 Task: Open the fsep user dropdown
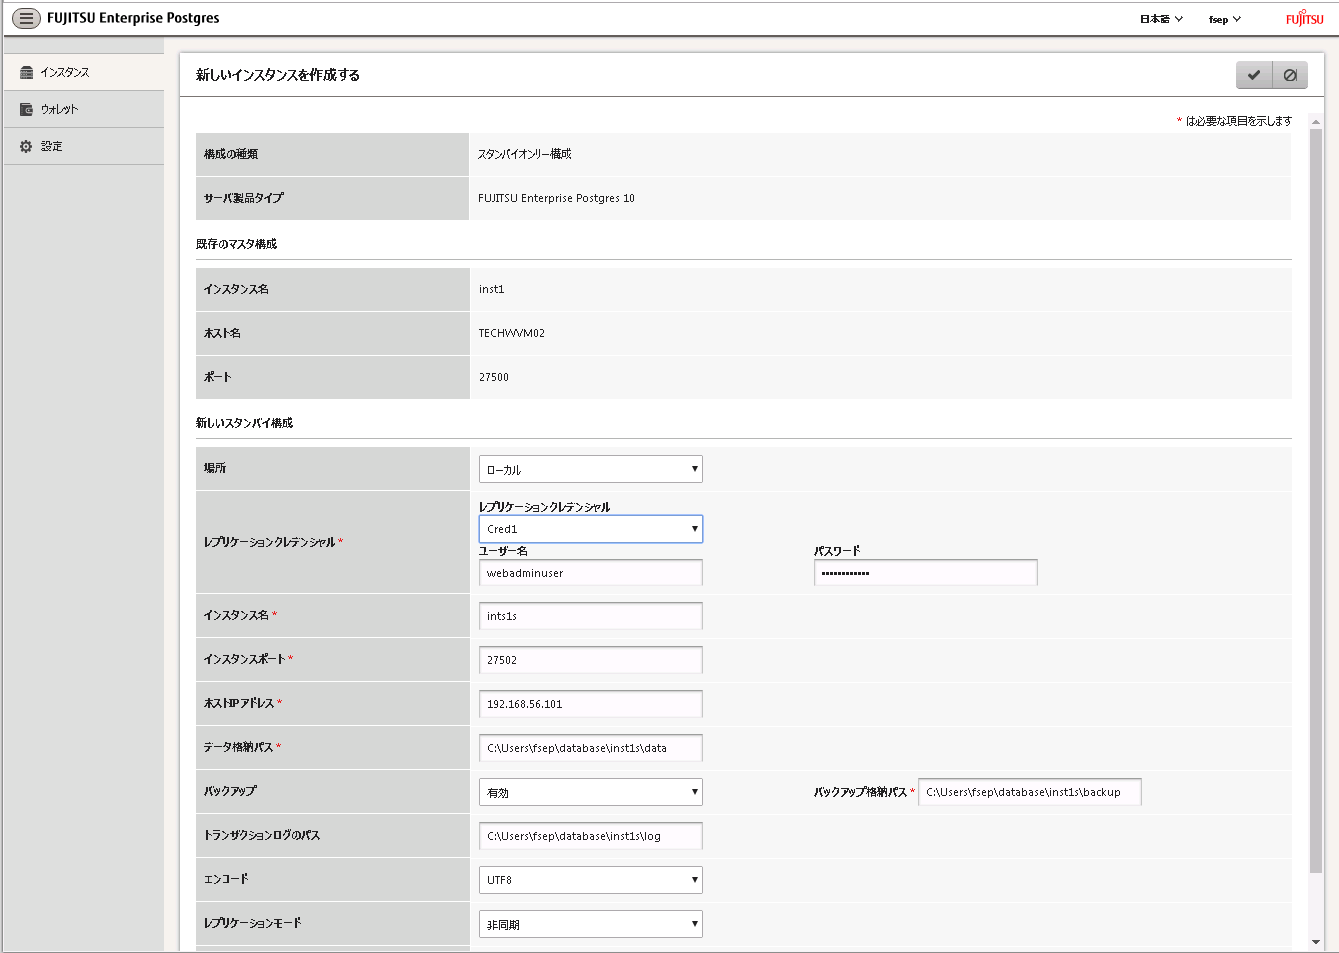click(x=1224, y=19)
